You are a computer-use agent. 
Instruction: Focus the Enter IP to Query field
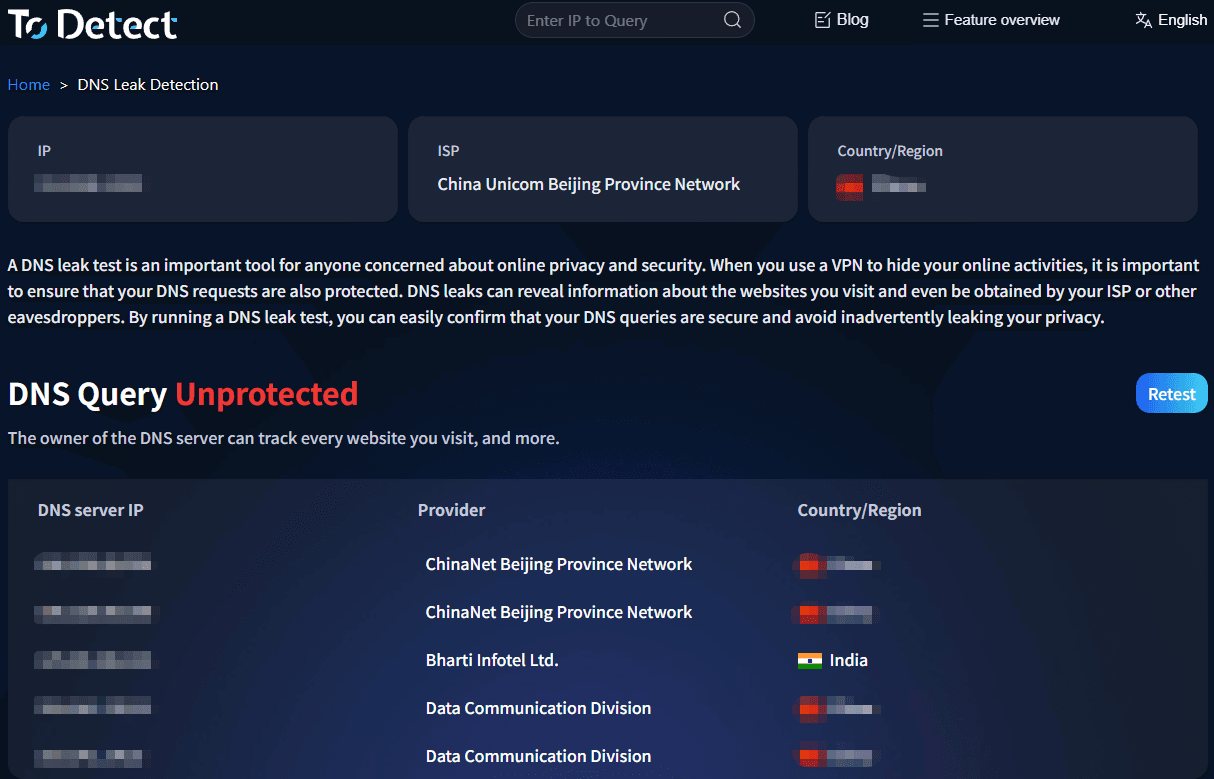pyautogui.click(x=620, y=20)
